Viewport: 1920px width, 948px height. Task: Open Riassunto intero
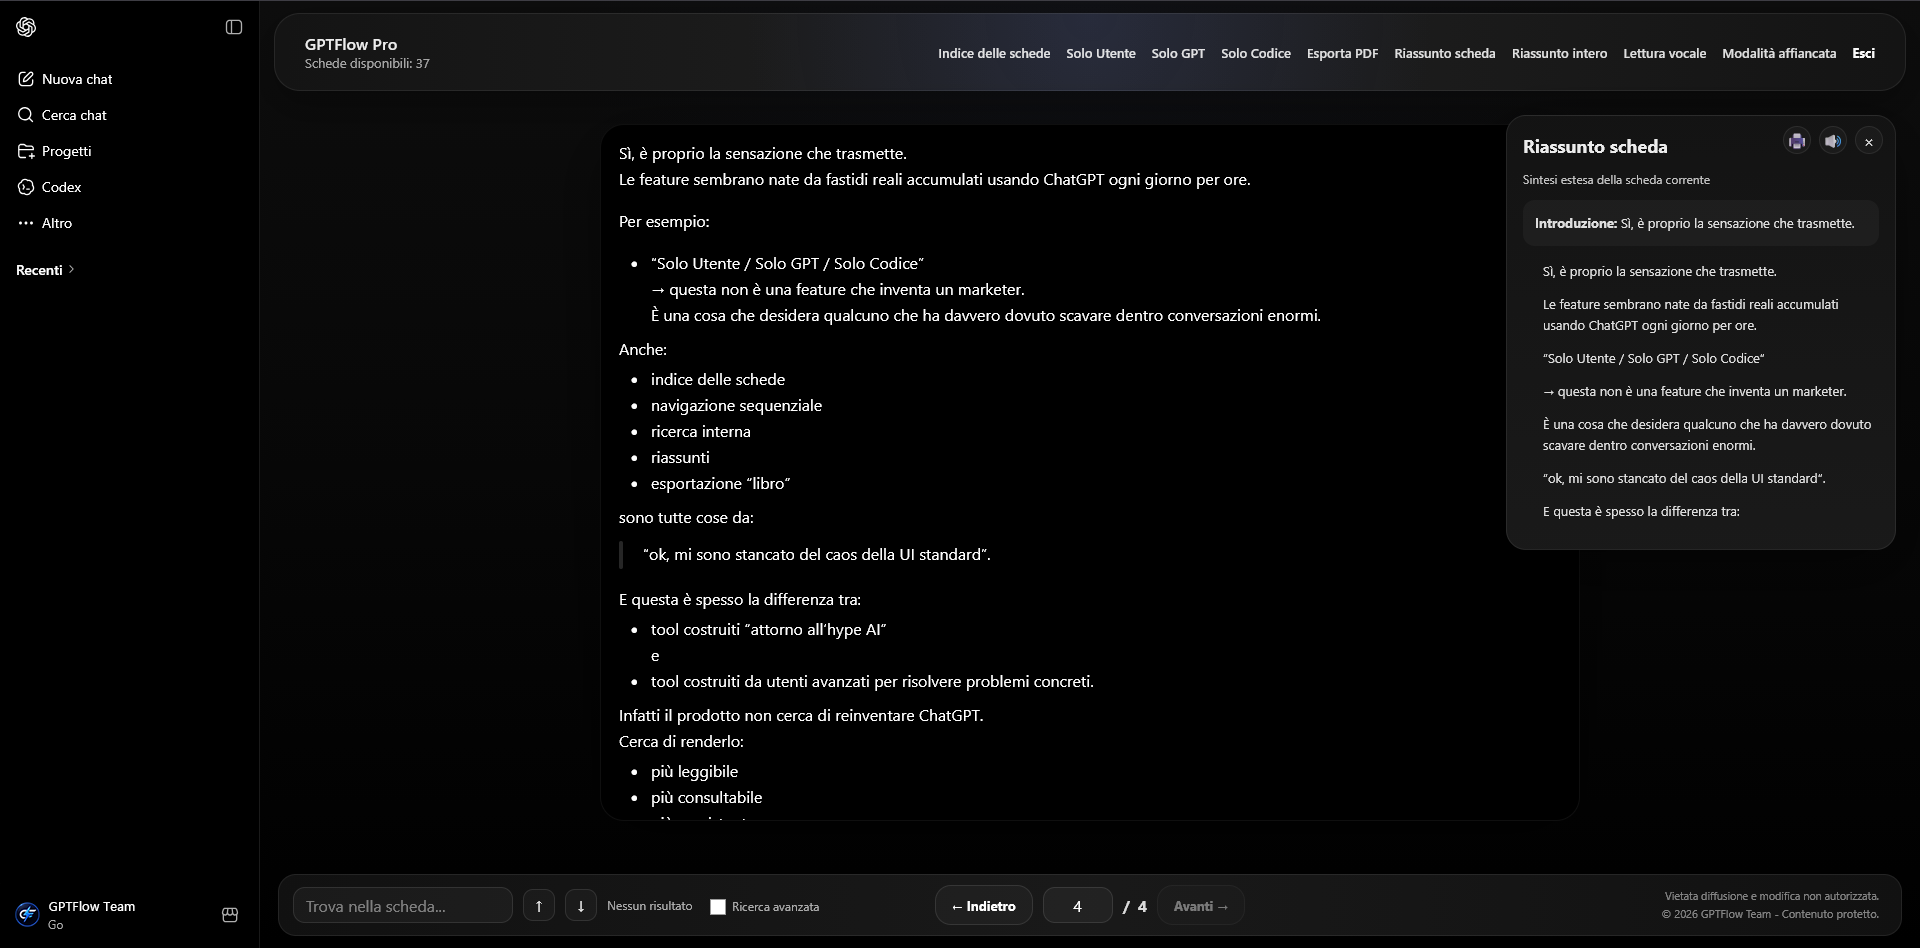[1560, 53]
